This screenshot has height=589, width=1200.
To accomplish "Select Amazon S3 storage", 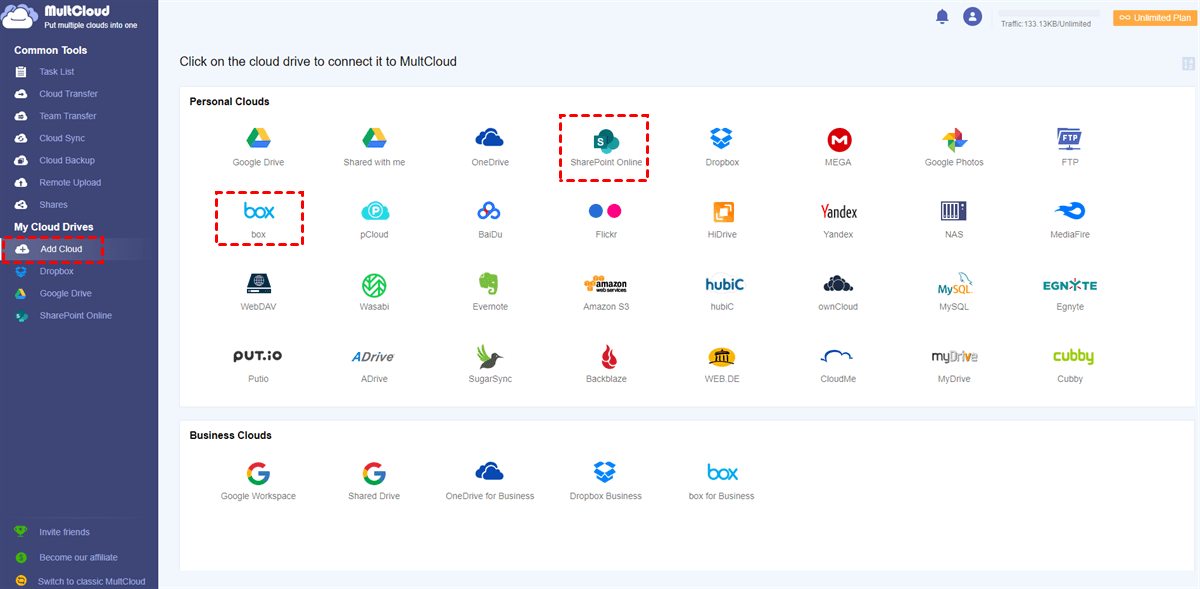I will click(606, 291).
